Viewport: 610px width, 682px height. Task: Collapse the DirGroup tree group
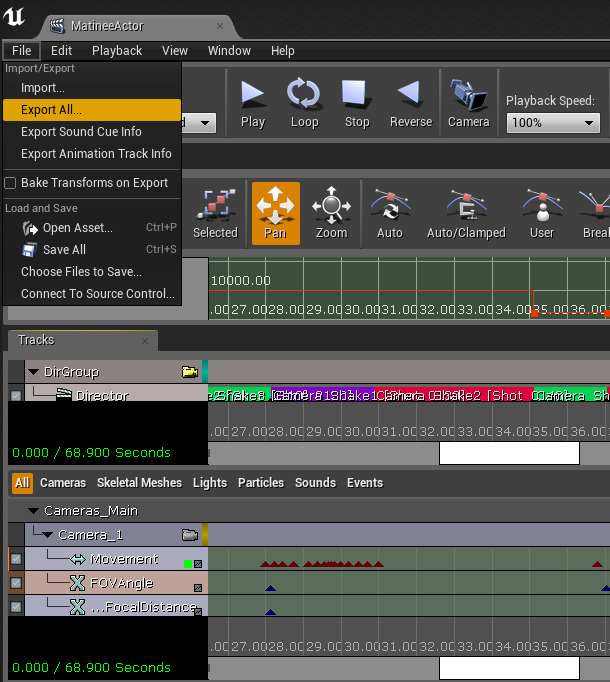pos(33,372)
